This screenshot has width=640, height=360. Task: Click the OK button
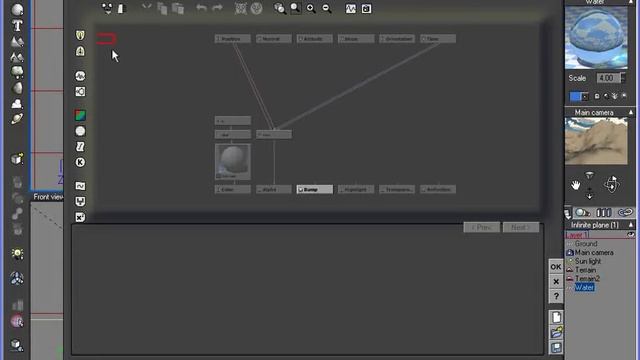pos(556,267)
